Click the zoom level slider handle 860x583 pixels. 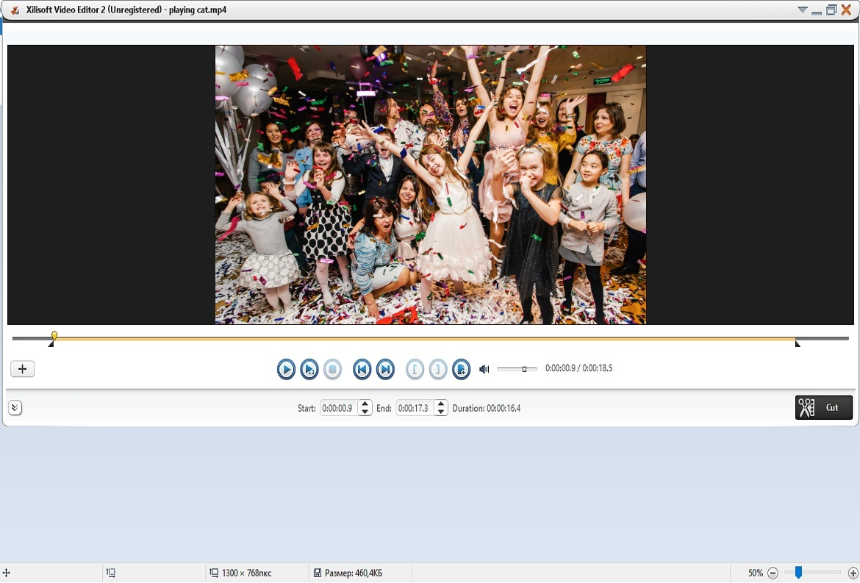tap(799, 573)
